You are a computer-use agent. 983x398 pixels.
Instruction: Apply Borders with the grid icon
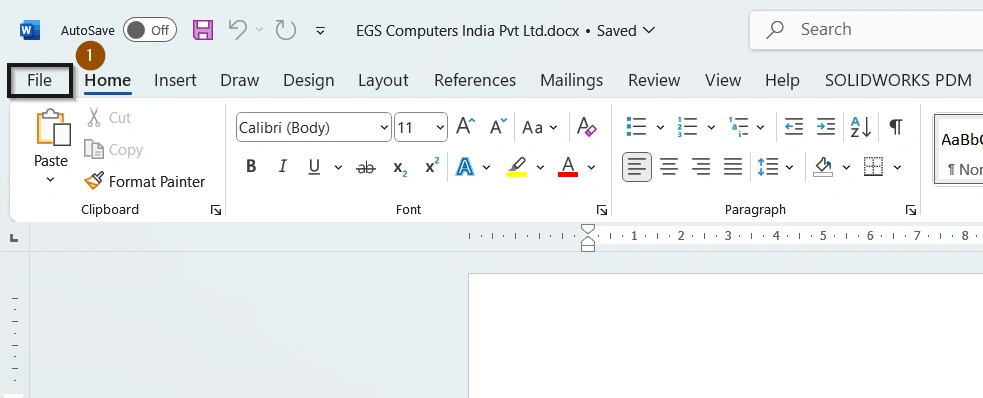[x=873, y=167]
